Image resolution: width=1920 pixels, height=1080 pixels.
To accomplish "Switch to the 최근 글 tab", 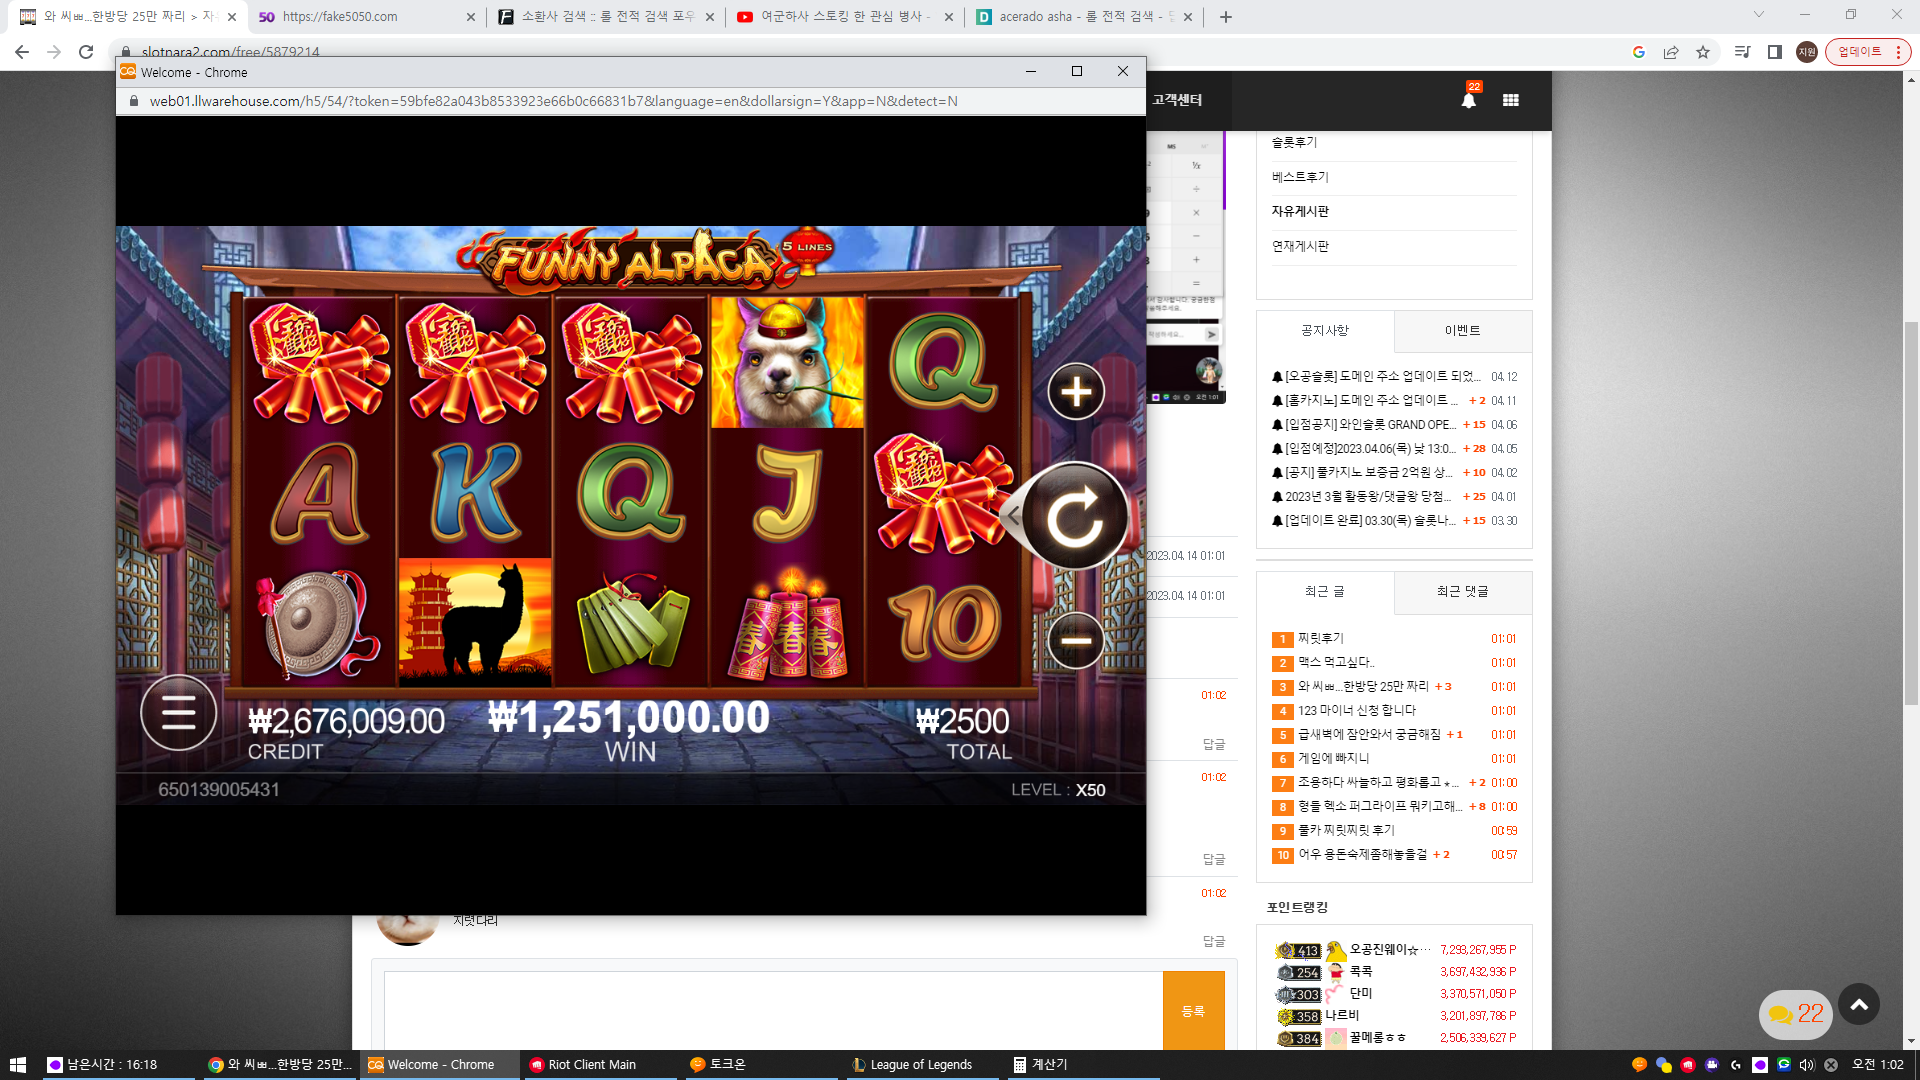I will coord(1325,592).
